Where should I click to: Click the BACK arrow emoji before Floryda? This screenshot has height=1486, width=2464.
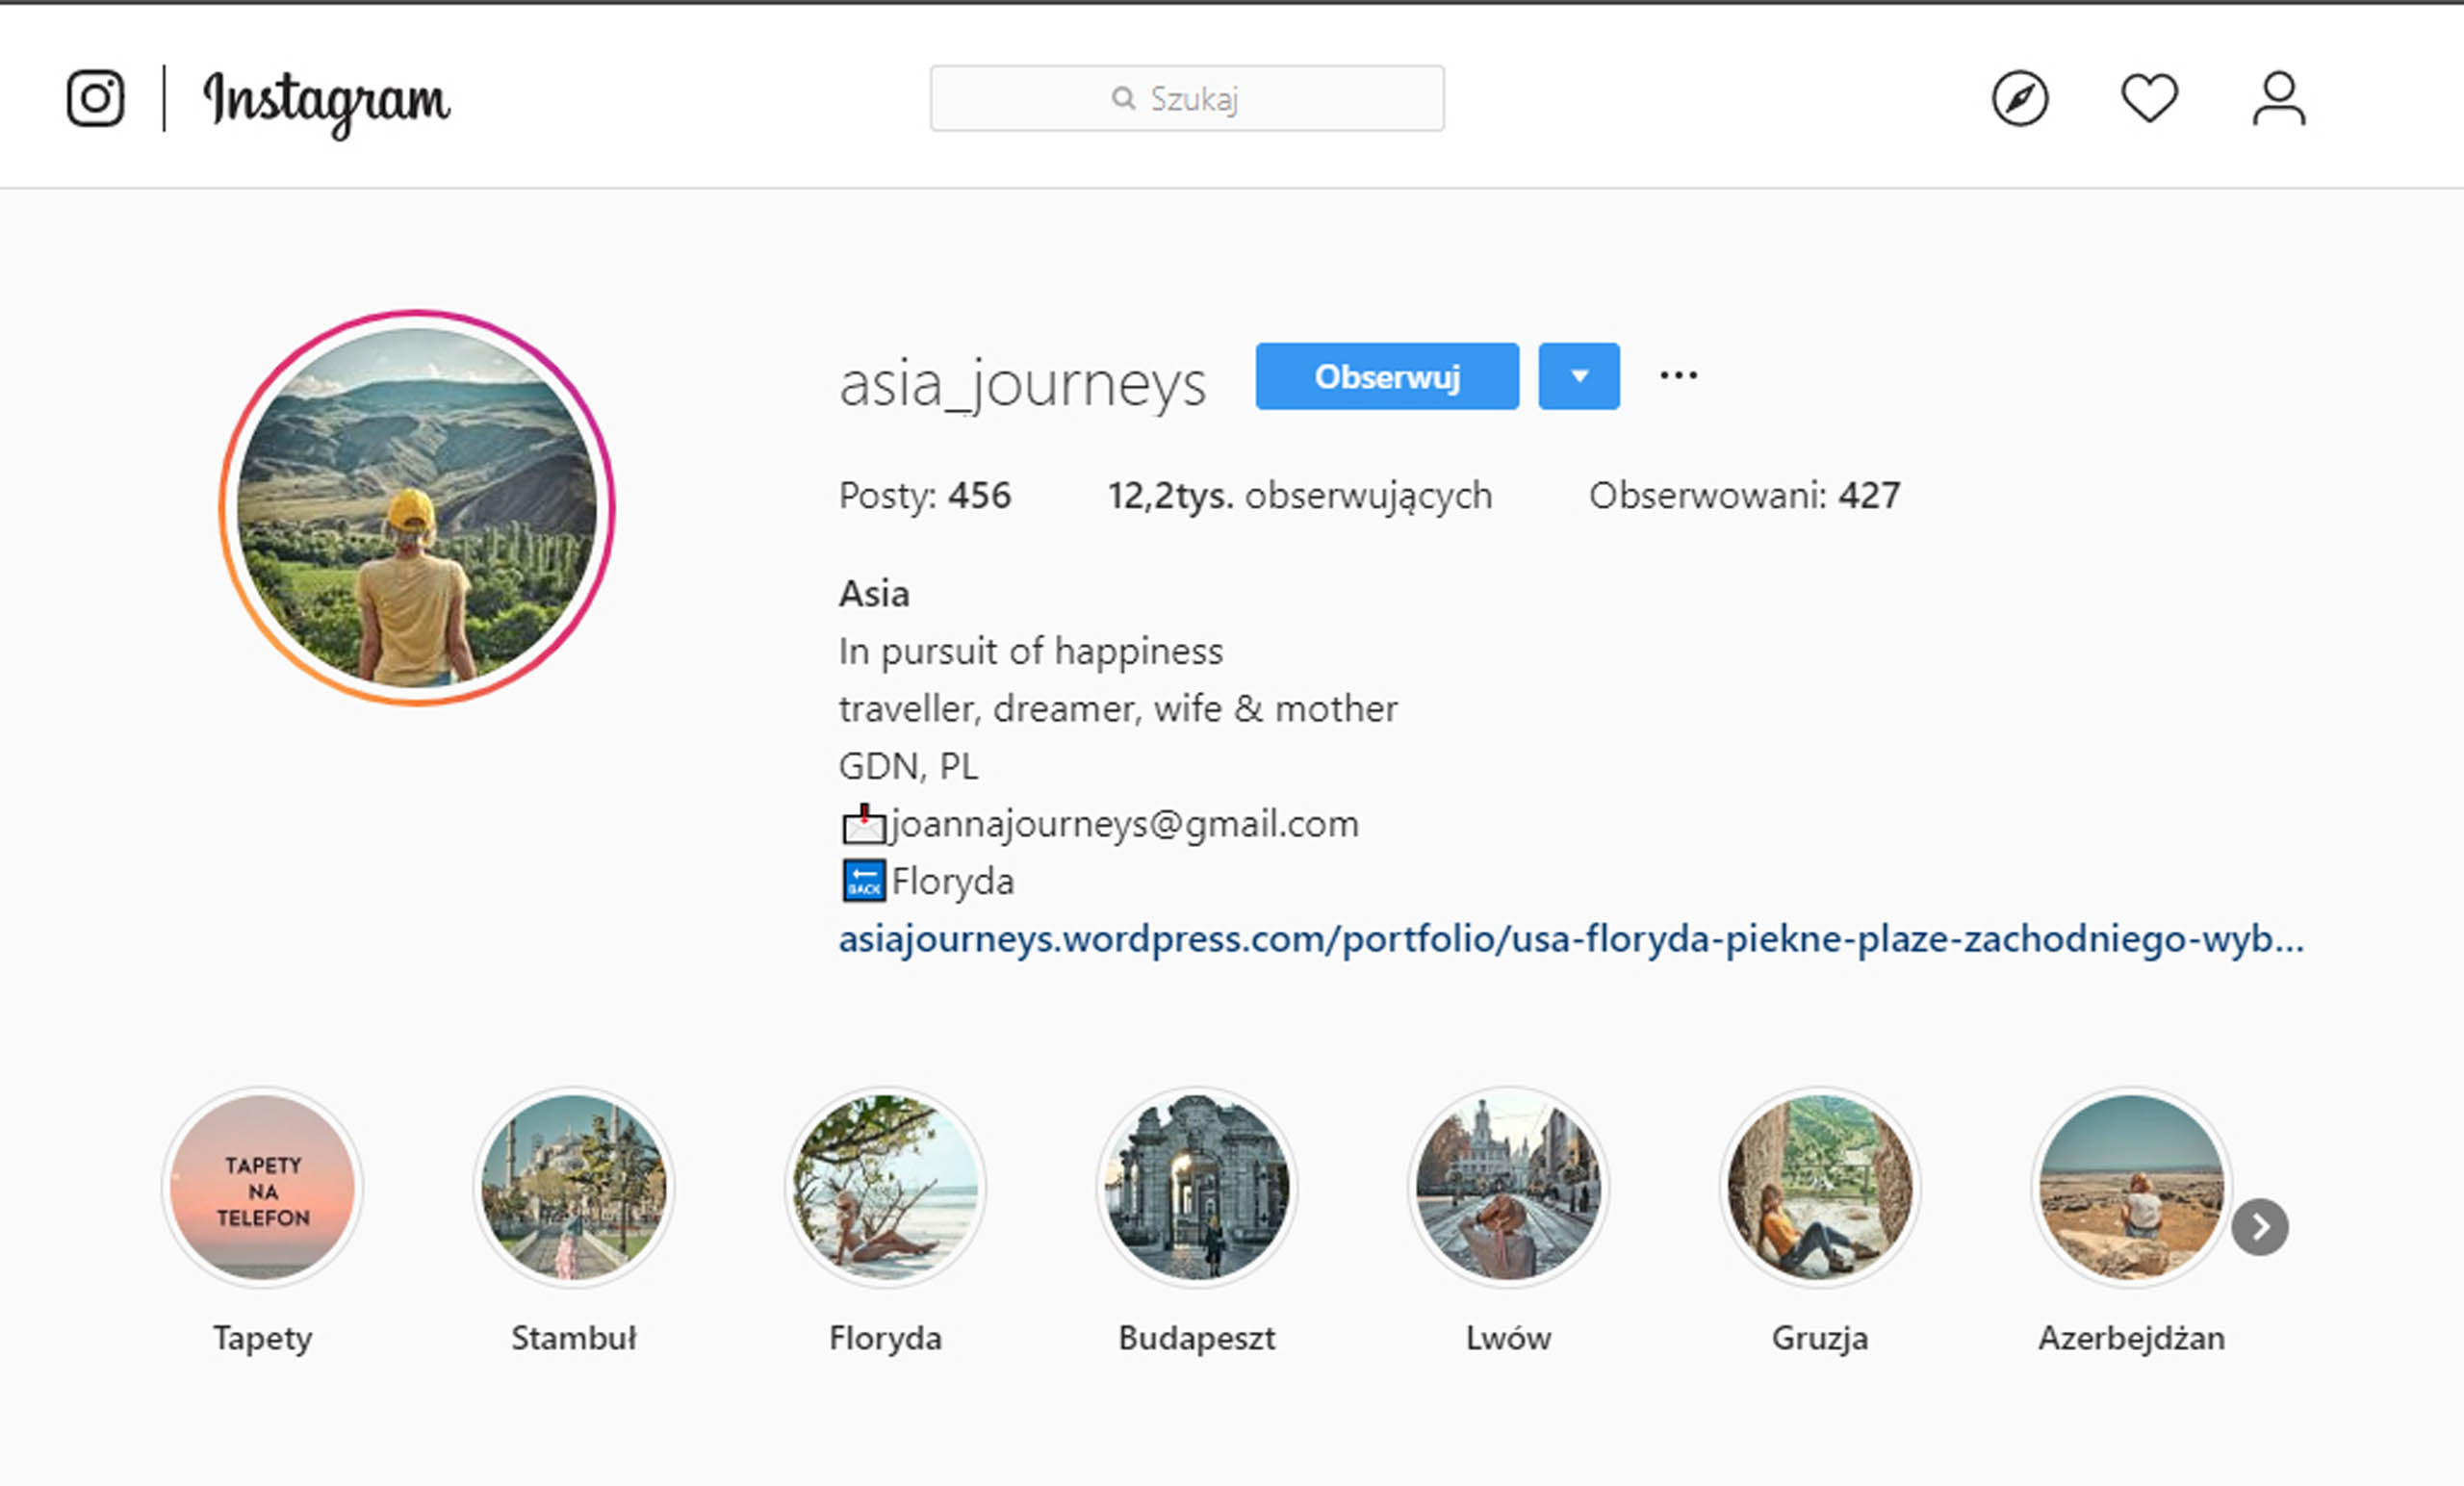click(863, 881)
